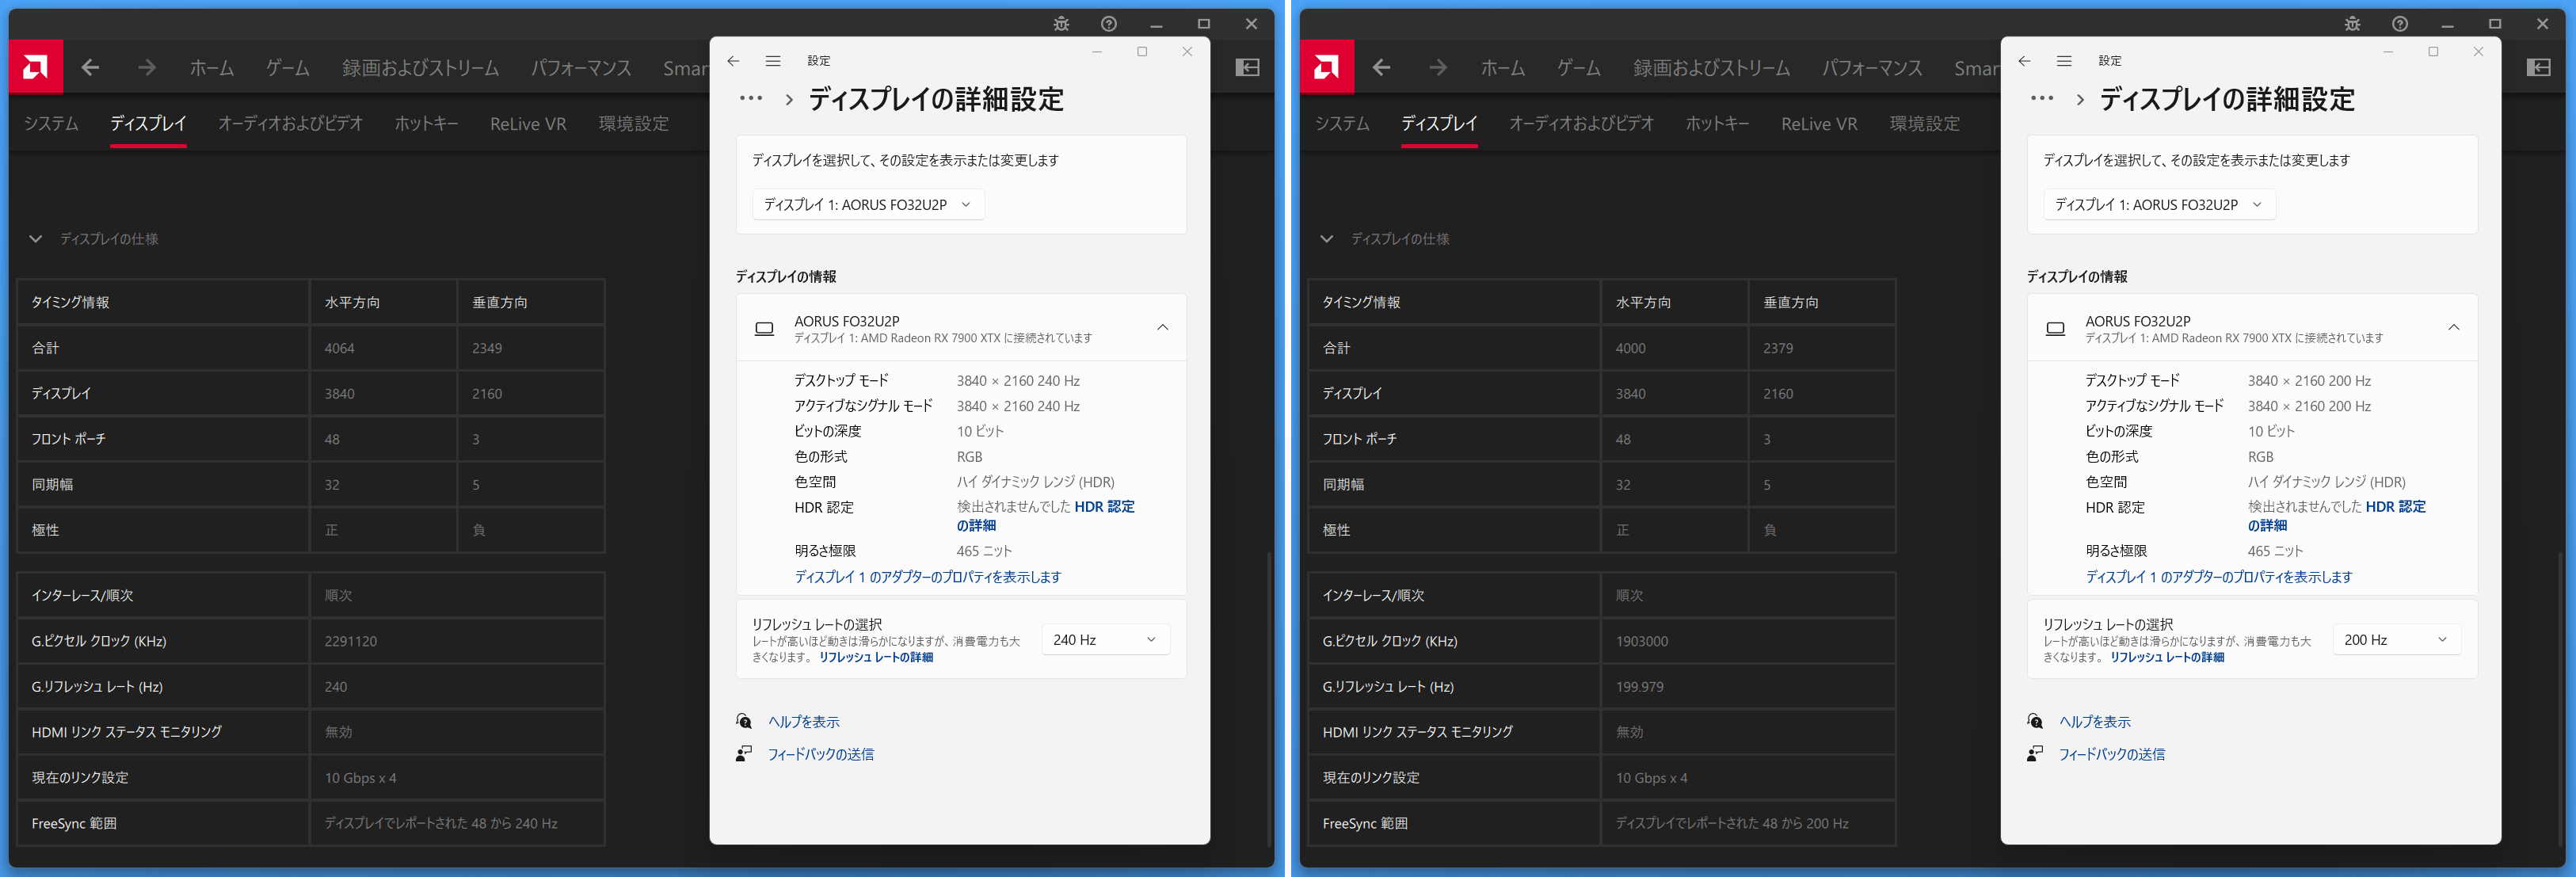The height and width of the screenshot is (877, 2576).
Task: Go back in left AMD Software window
Action: tap(90, 67)
